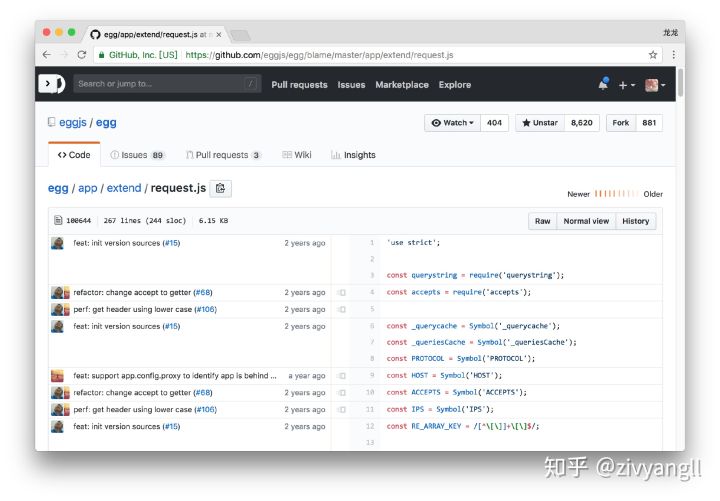Click the repository book icon
Viewport: 720px width, 501px height.
click(x=51, y=122)
